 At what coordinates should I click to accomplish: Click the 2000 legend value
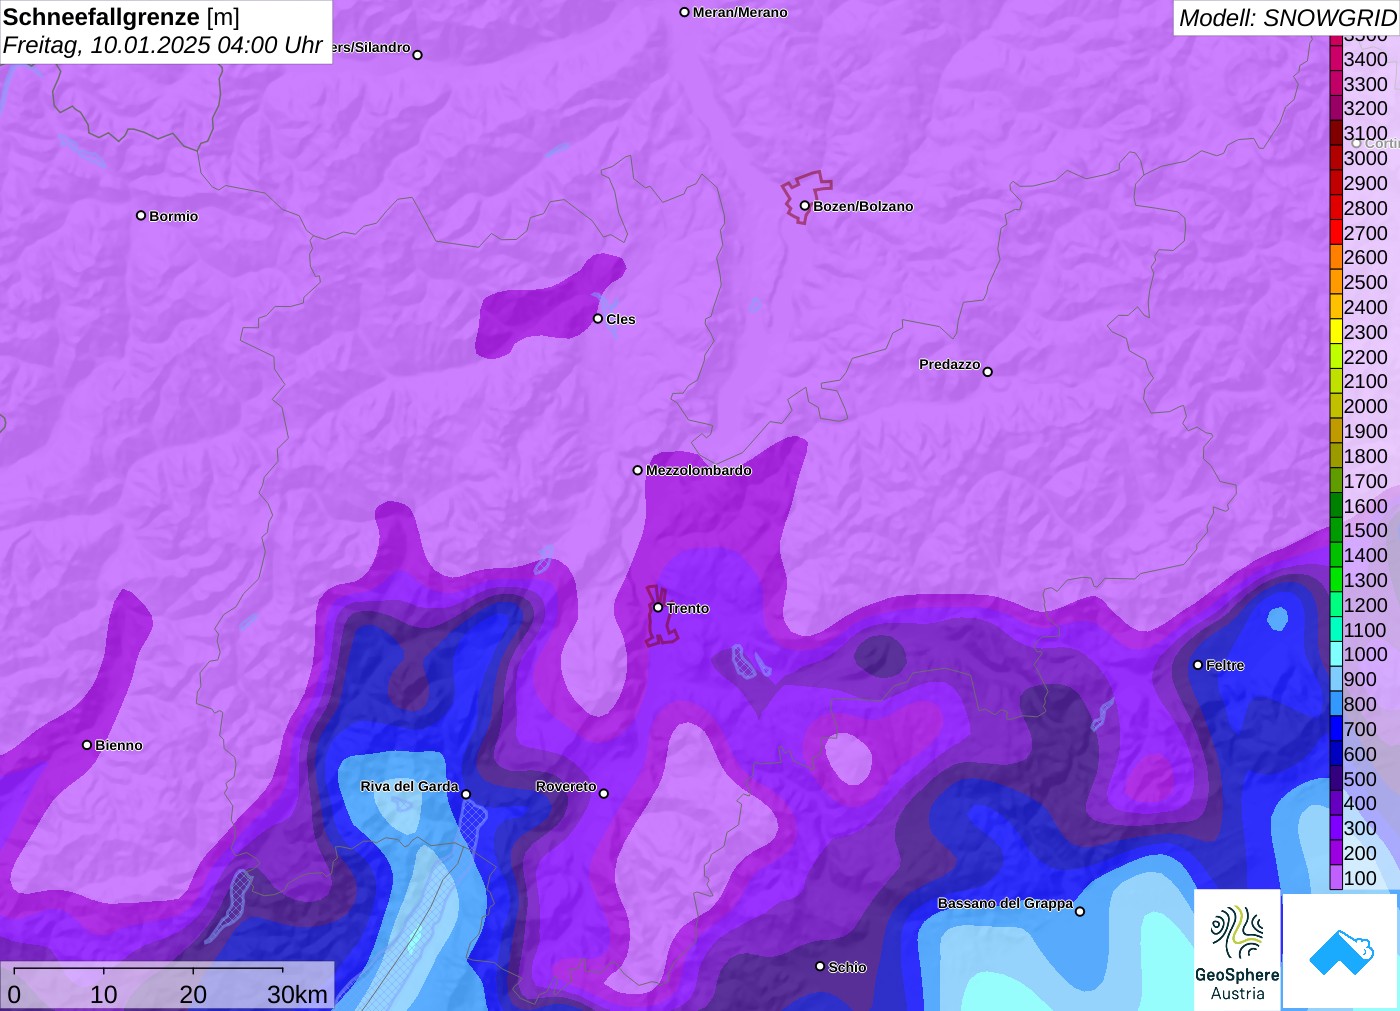pyautogui.click(x=1366, y=406)
